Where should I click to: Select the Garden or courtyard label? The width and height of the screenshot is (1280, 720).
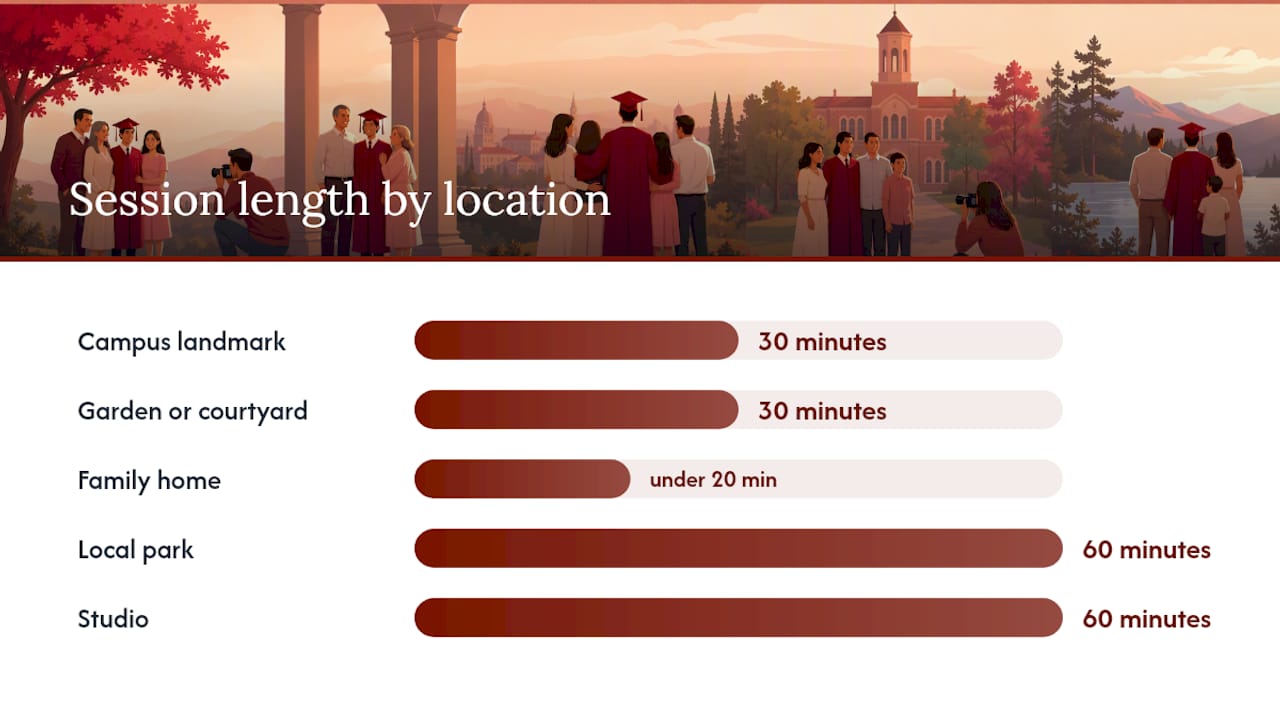pyautogui.click(x=193, y=411)
